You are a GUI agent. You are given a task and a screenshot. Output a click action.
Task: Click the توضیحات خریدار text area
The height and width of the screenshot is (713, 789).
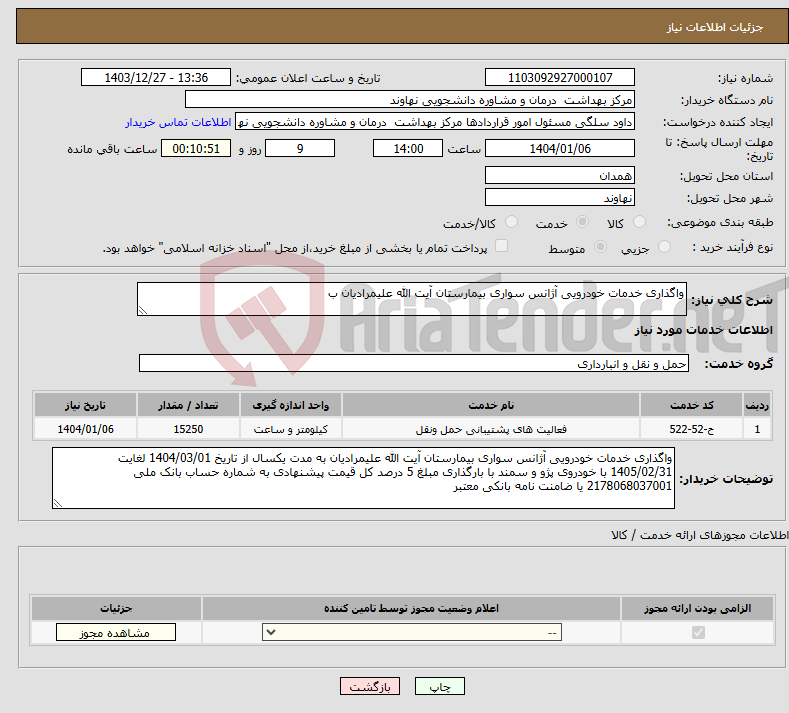(363, 478)
